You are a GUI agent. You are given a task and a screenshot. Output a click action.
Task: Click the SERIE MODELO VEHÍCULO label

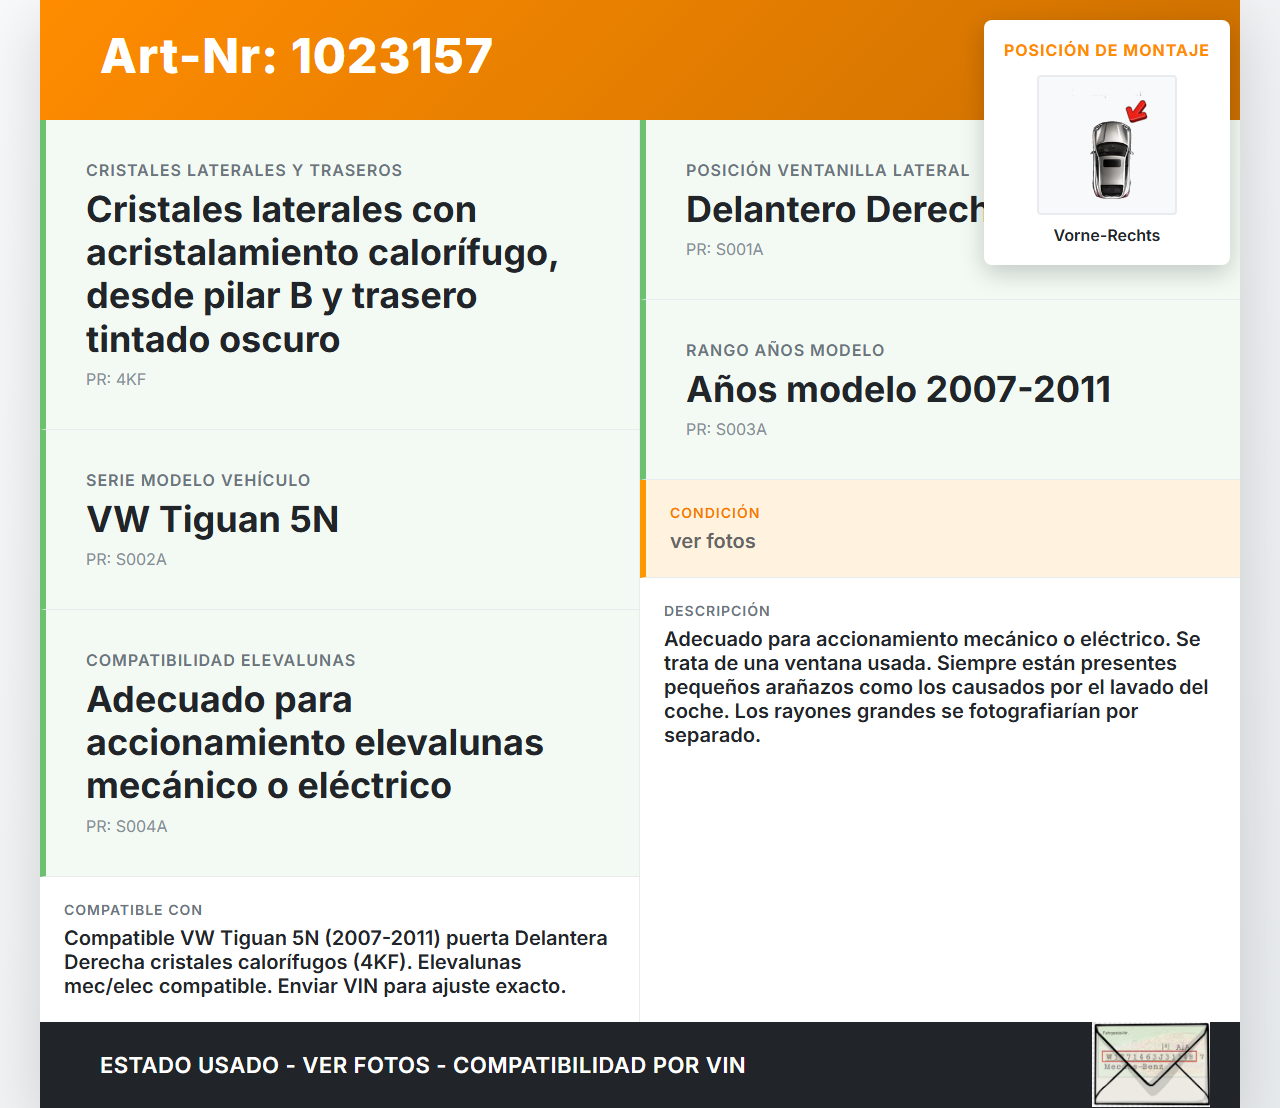point(198,480)
